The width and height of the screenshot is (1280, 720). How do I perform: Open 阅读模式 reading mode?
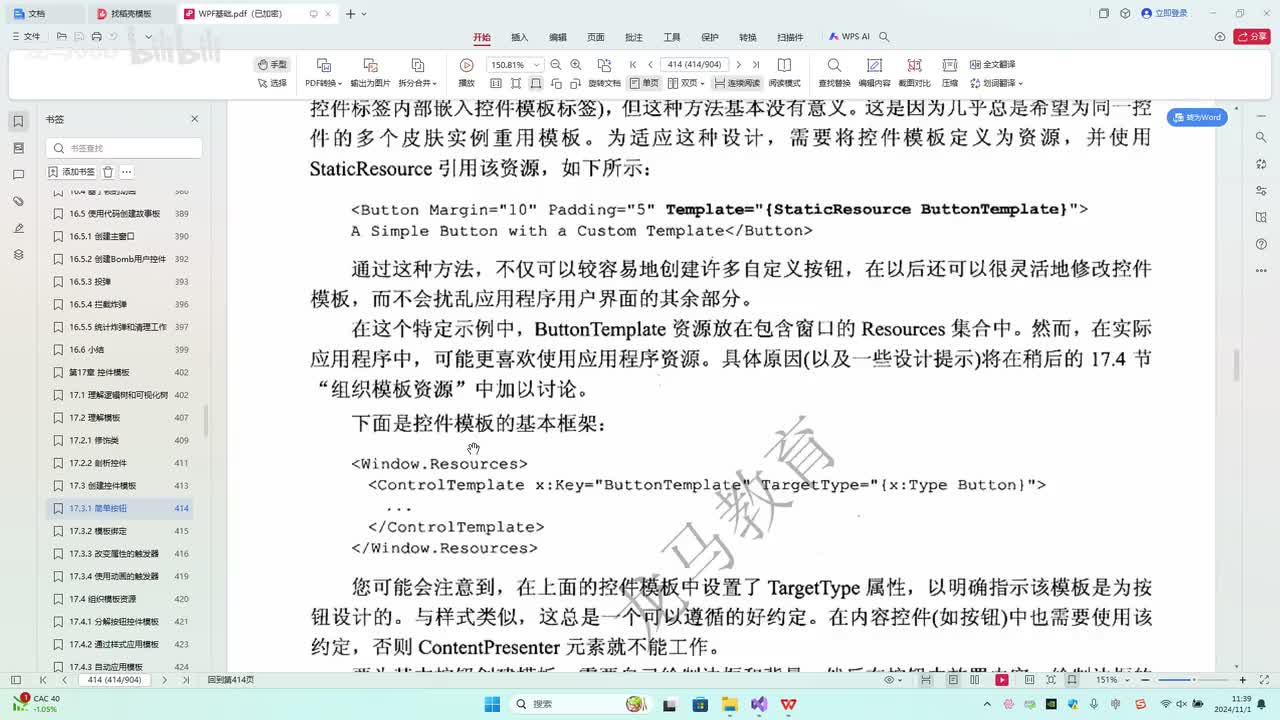[x=784, y=73]
